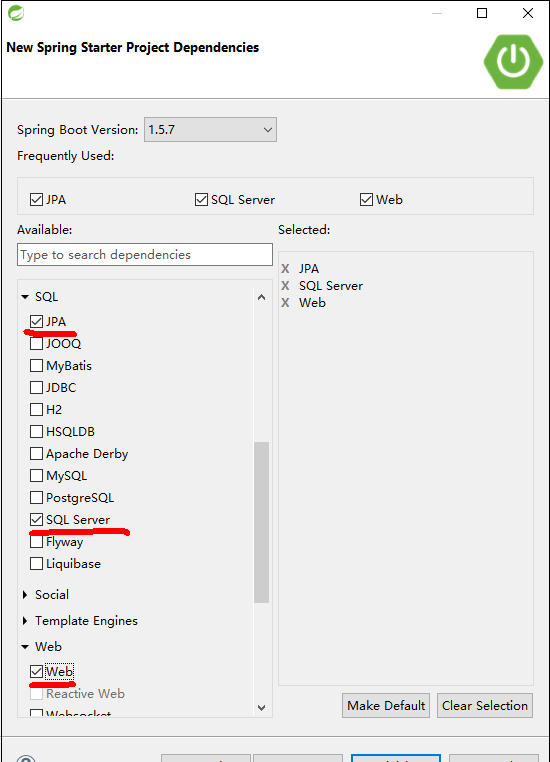Focus the search dependencies field
Image resolution: width=550 pixels, height=762 pixels.
(x=145, y=255)
